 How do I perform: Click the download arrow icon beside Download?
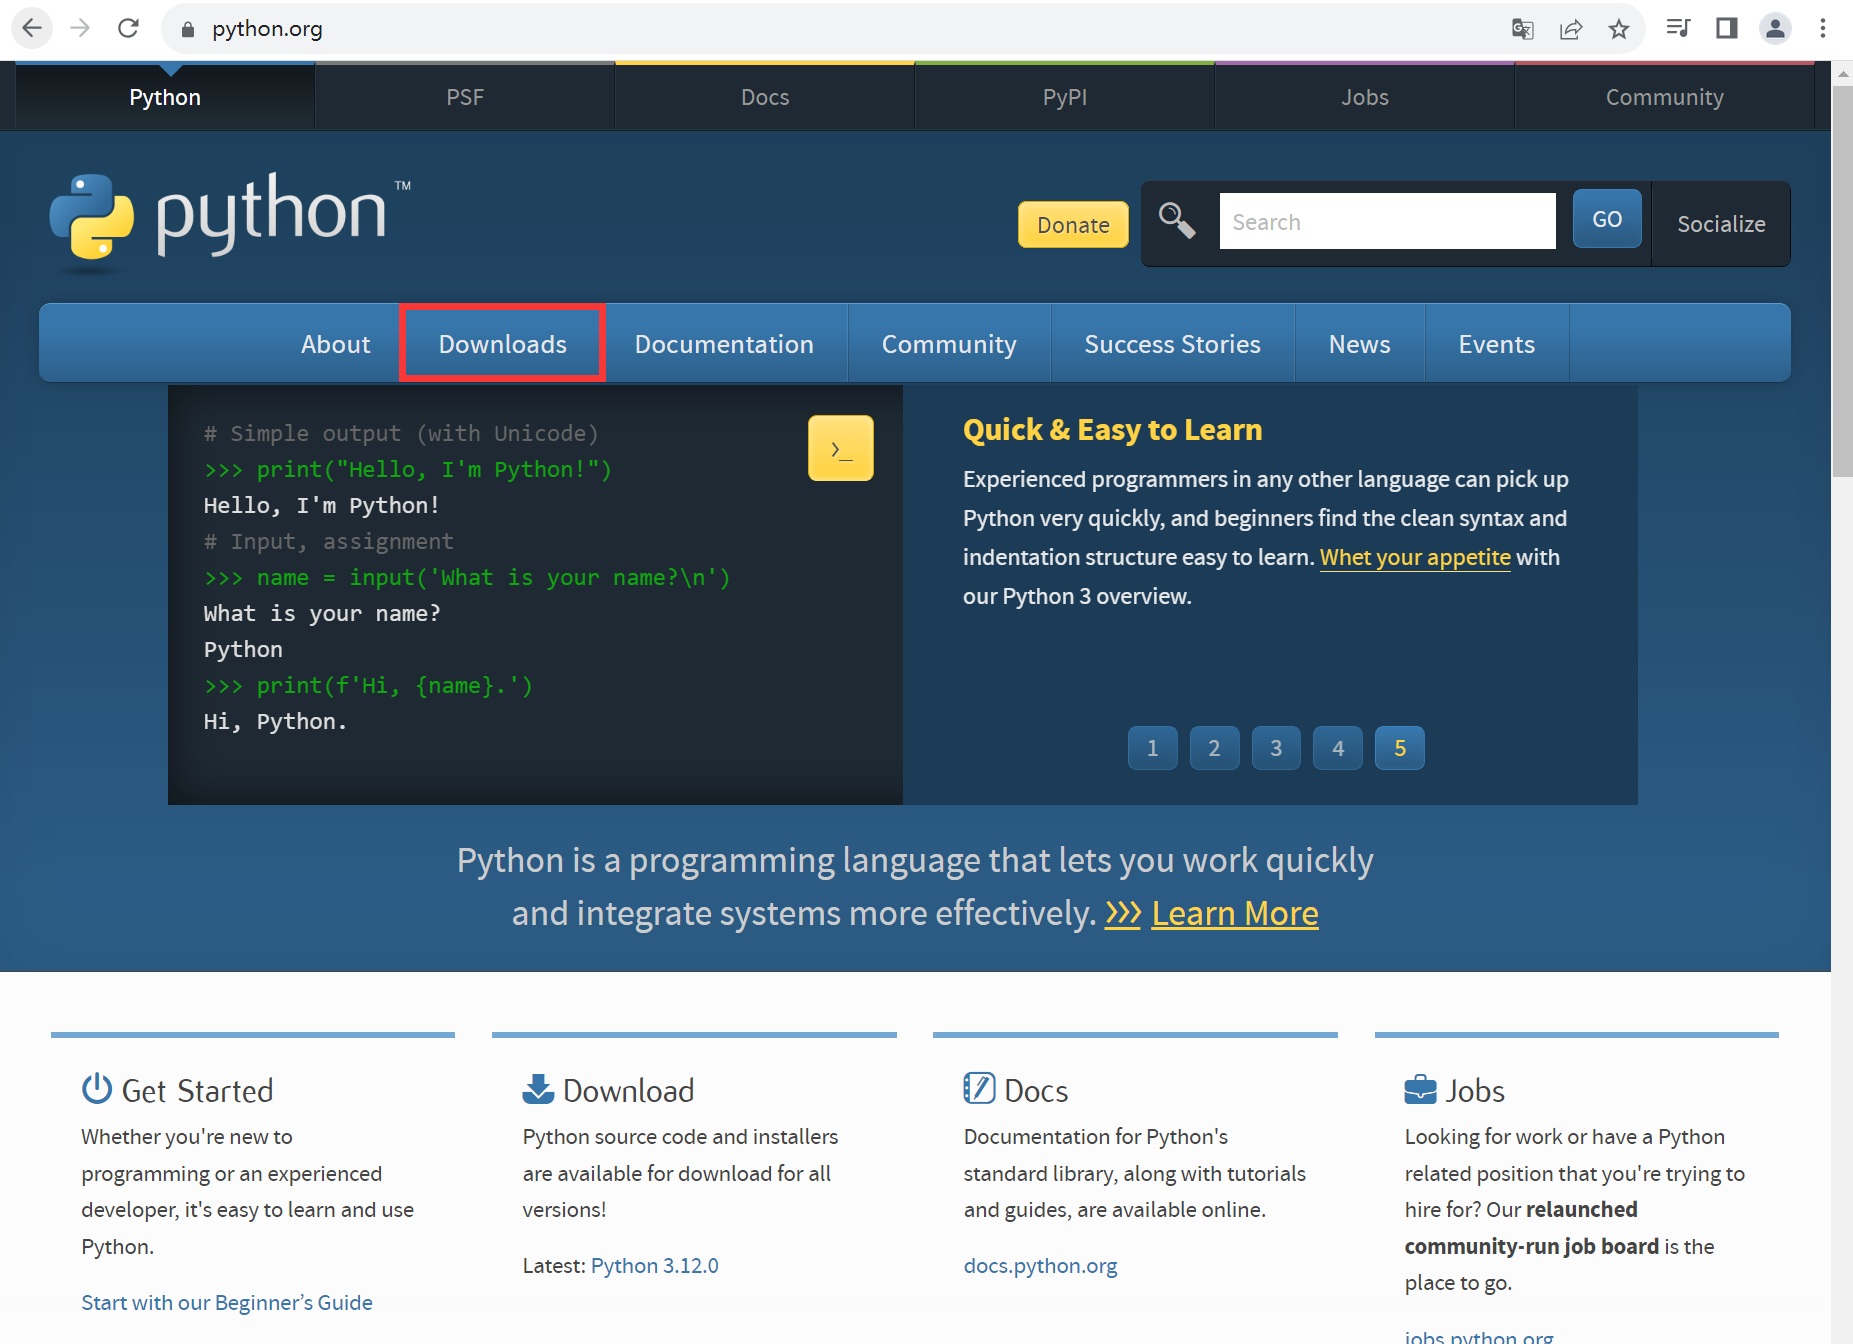click(x=538, y=1089)
